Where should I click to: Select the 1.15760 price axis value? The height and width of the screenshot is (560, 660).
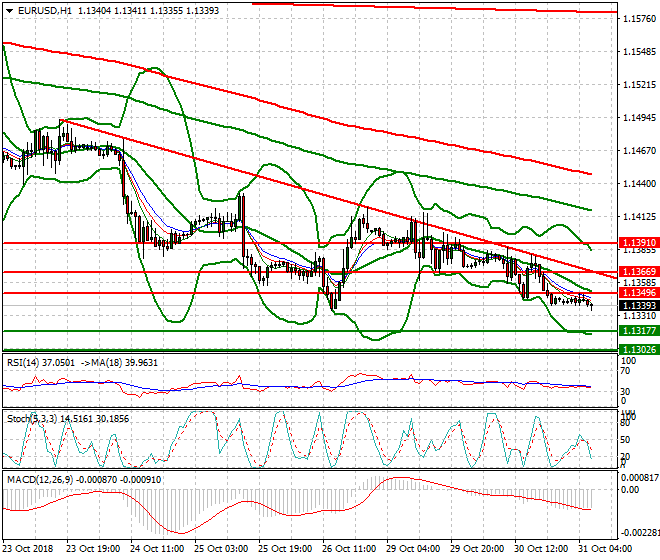pyautogui.click(x=639, y=19)
